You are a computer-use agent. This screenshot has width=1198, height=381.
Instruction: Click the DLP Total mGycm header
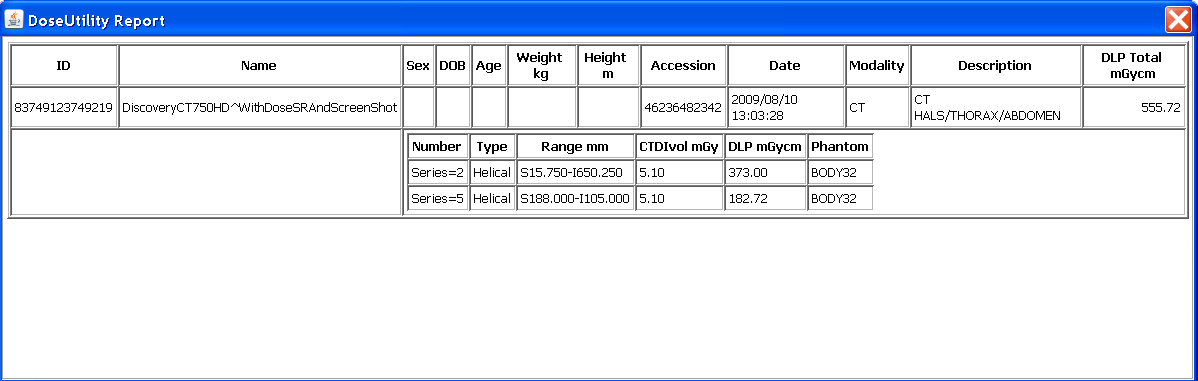(1134, 66)
